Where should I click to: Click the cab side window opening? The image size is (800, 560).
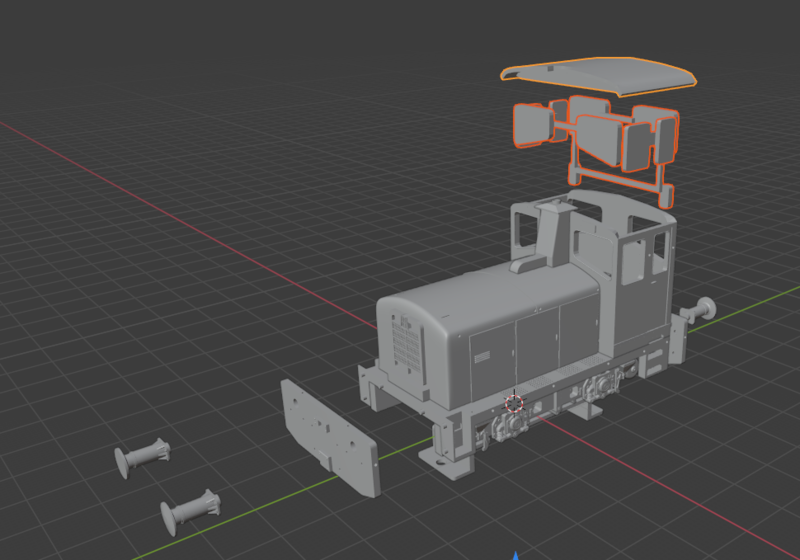click(x=632, y=260)
